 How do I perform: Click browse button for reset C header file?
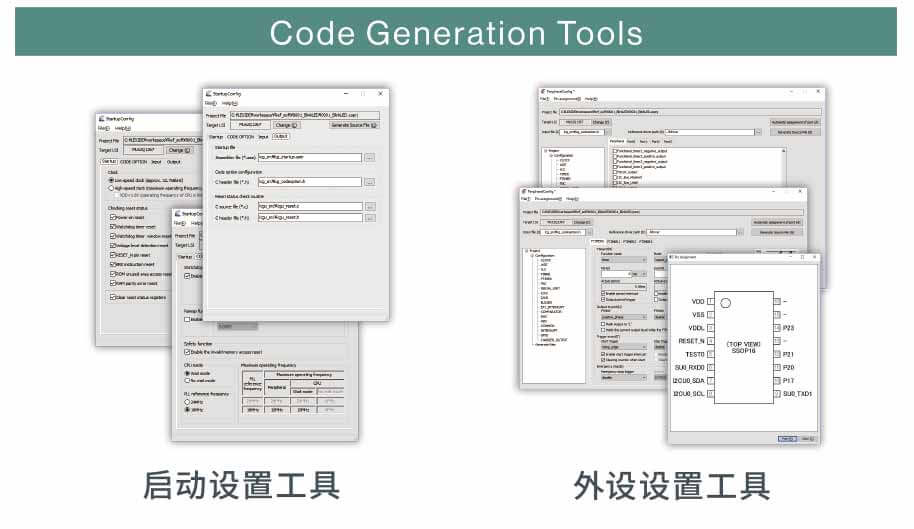tap(369, 217)
